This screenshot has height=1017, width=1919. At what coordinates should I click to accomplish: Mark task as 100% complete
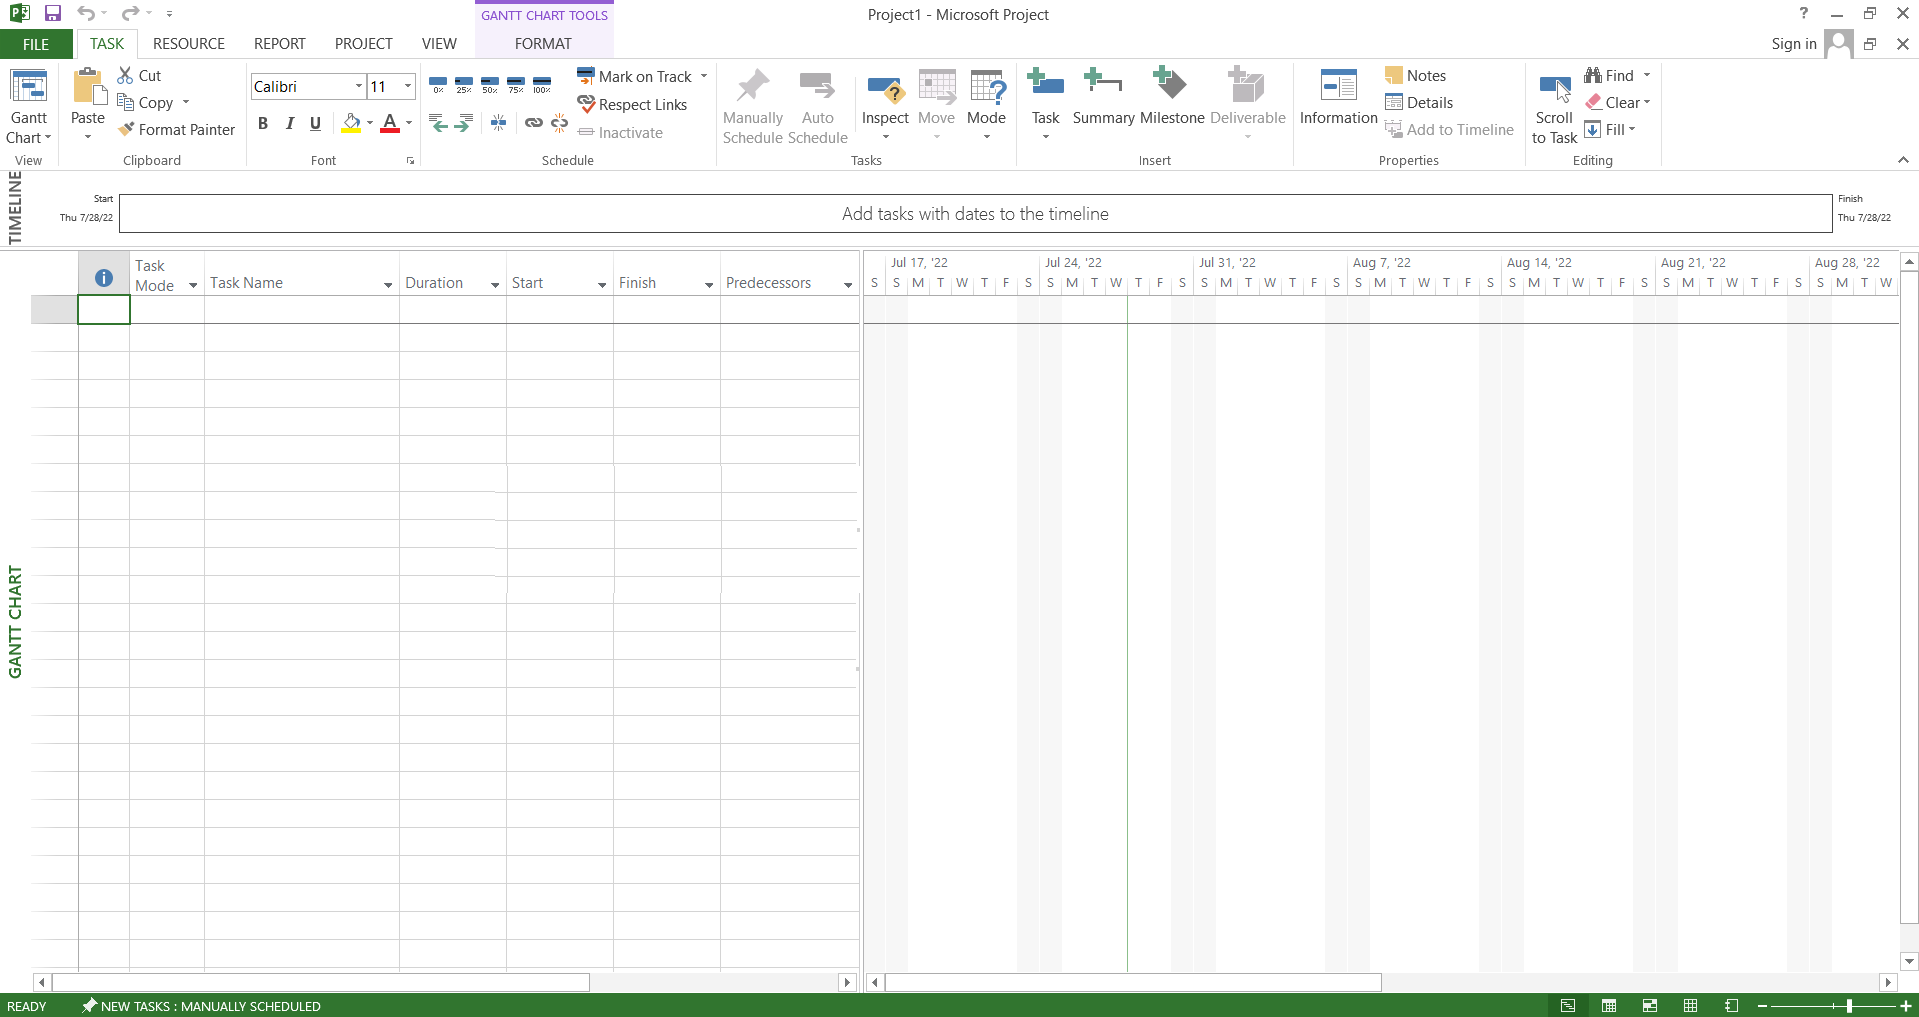coord(542,85)
